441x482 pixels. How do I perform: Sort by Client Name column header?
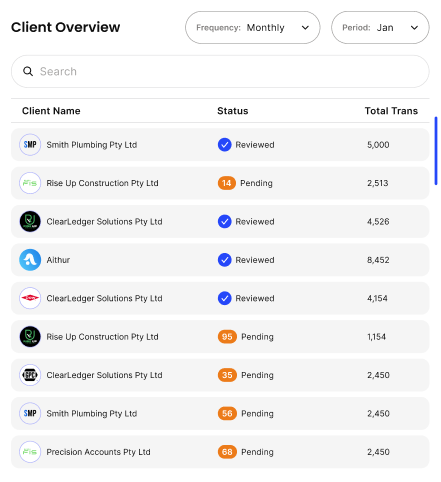pos(51,111)
